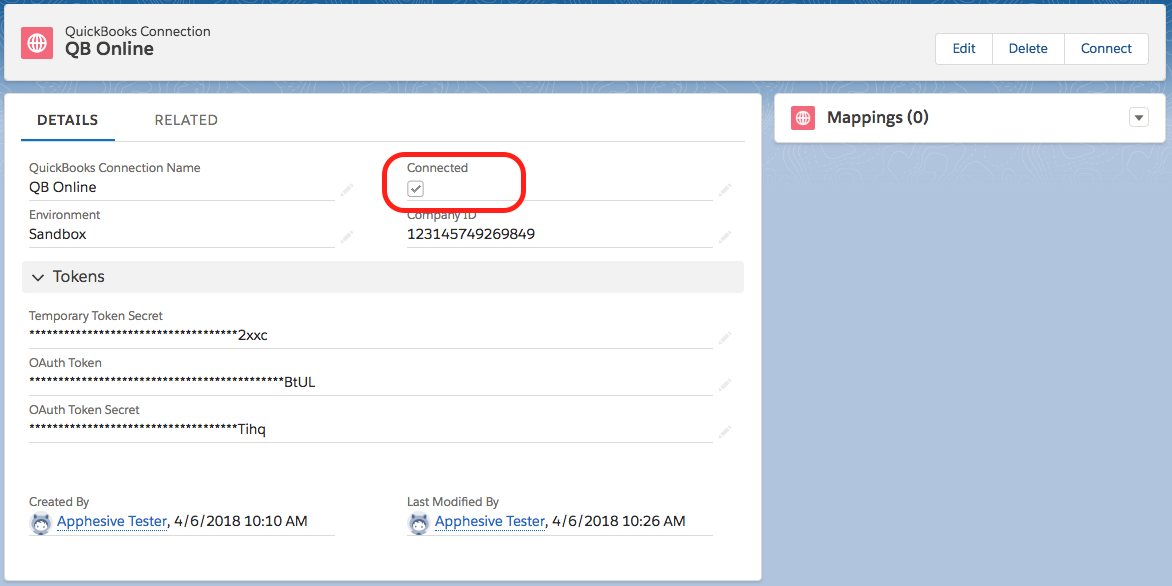
Task: Click the Company ID value 123145749269849
Action: click(x=471, y=235)
